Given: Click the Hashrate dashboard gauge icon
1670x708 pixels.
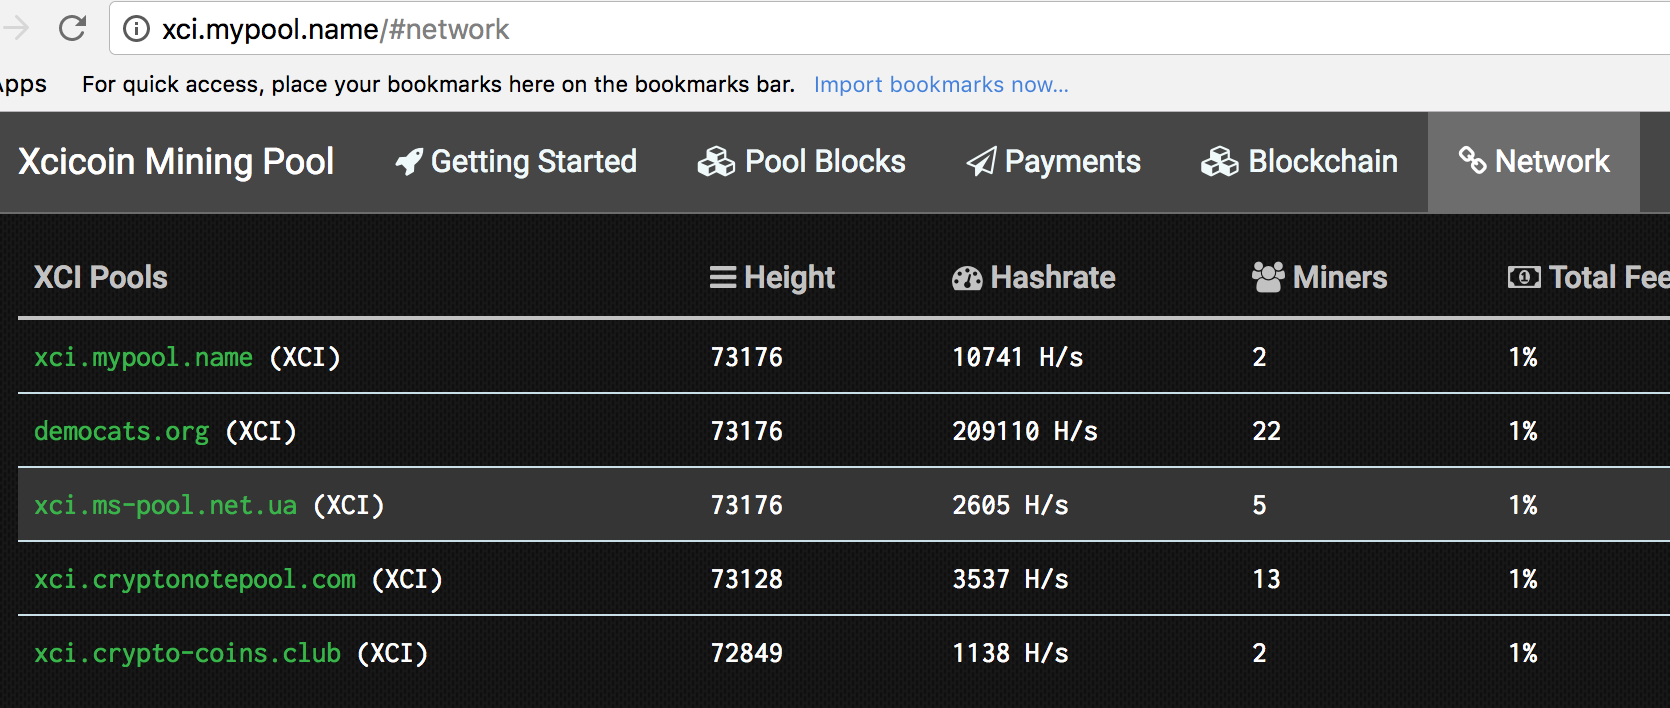Looking at the screenshot, I should 967,278.
